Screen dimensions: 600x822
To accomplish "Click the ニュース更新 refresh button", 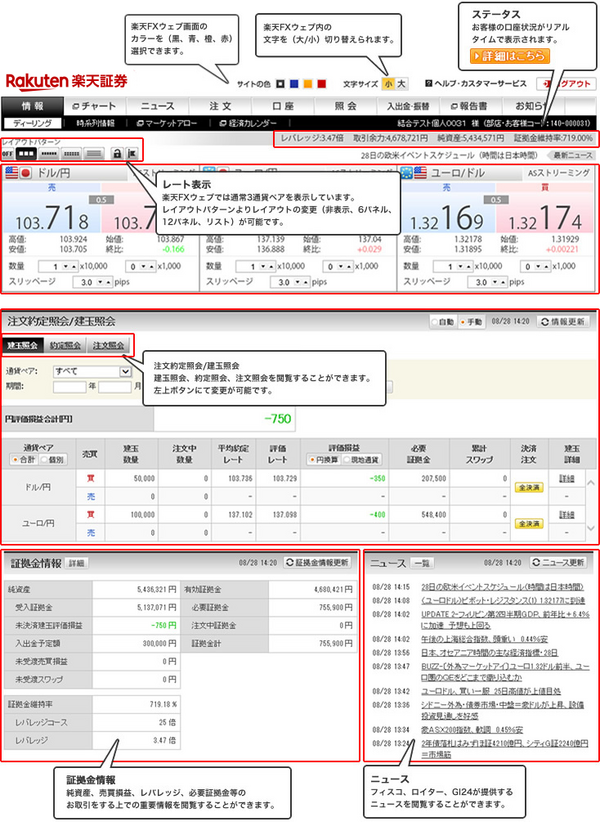I will 559,563.
